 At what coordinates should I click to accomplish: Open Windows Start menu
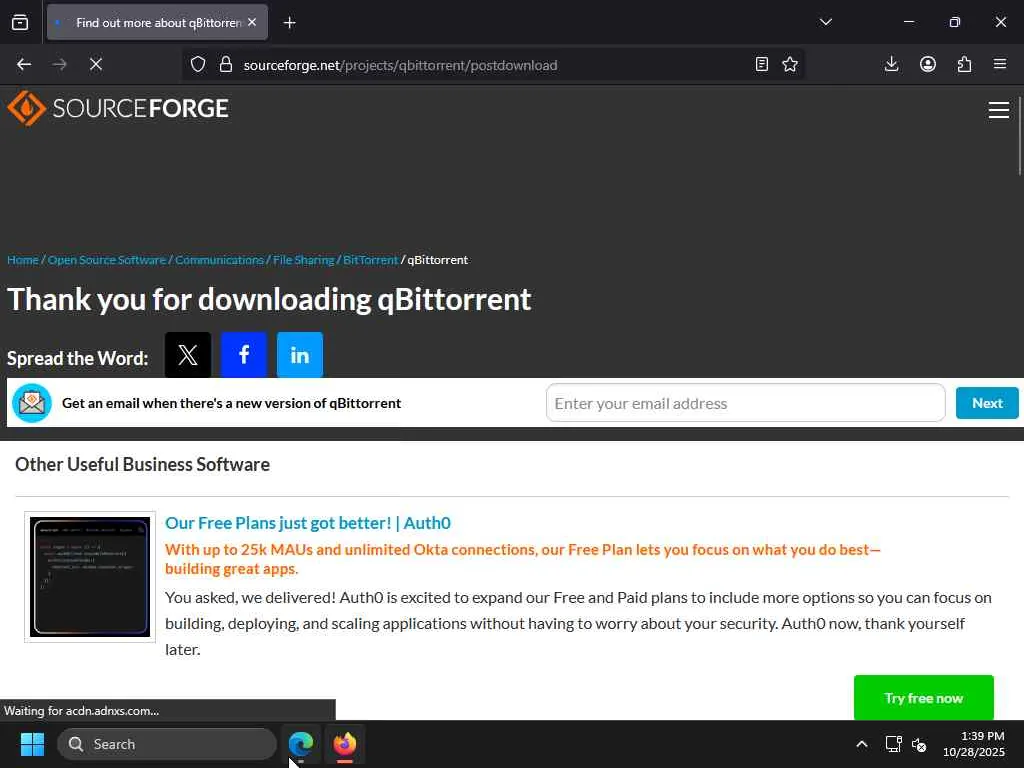(x=32, y=744)
